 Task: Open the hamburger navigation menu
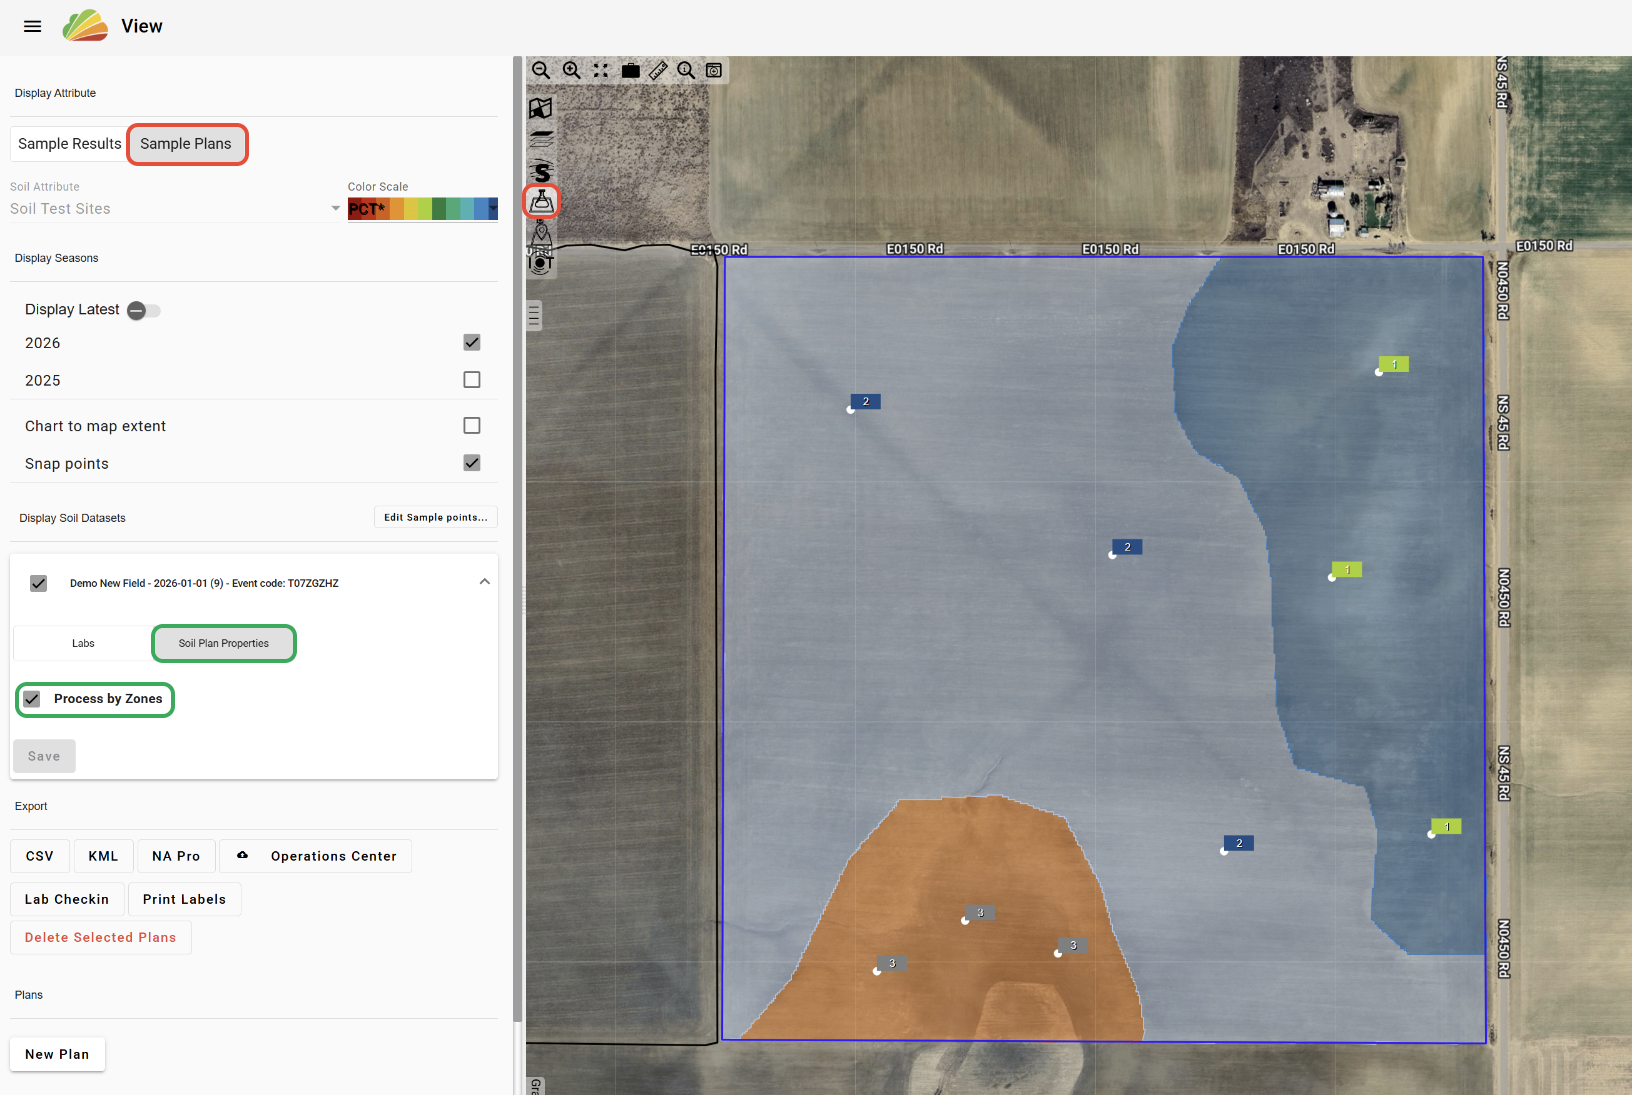[33, 26]
